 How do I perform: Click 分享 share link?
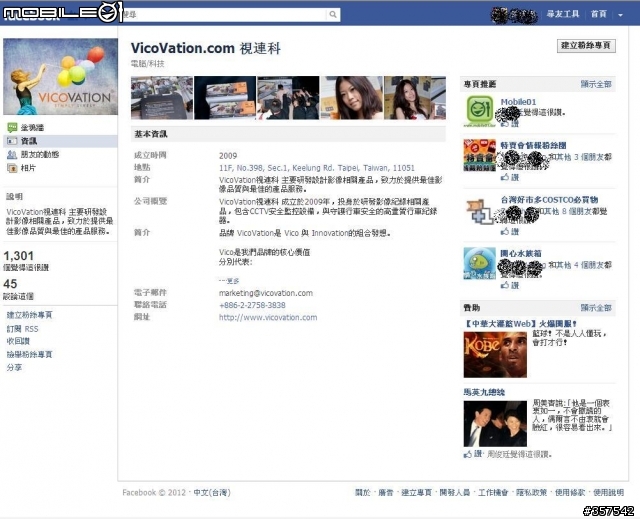[x=14, y=368]
